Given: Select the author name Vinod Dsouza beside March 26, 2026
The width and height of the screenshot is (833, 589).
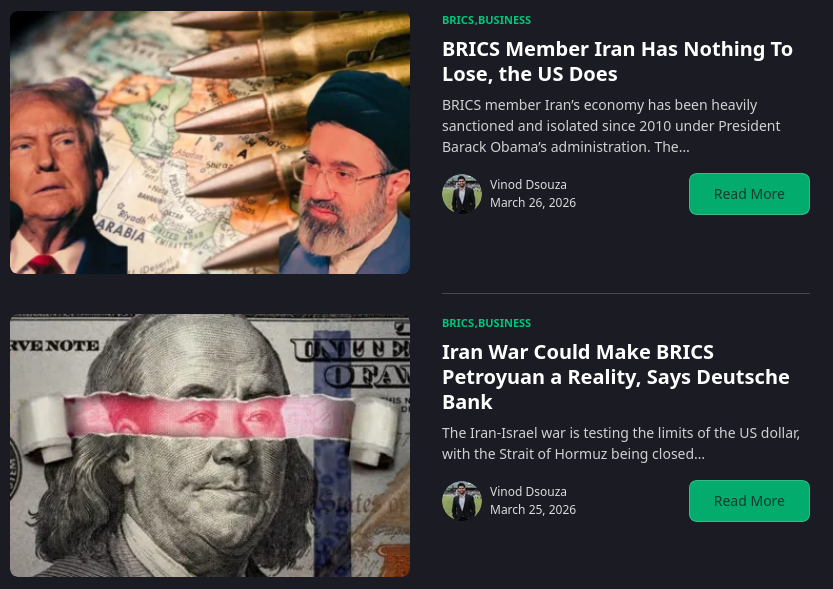Looking at the screenshot, I should pyautogui.click(x=528, y=184).
